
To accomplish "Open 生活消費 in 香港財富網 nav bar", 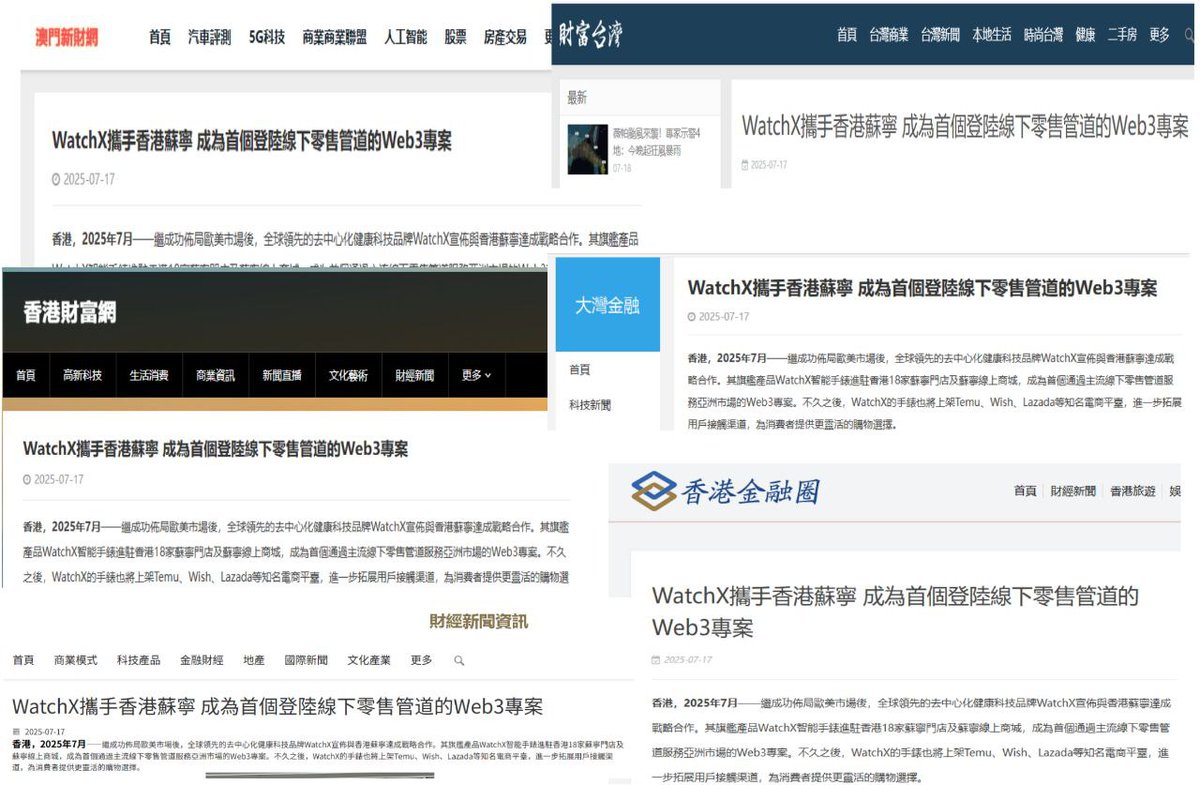I will 149,376.
